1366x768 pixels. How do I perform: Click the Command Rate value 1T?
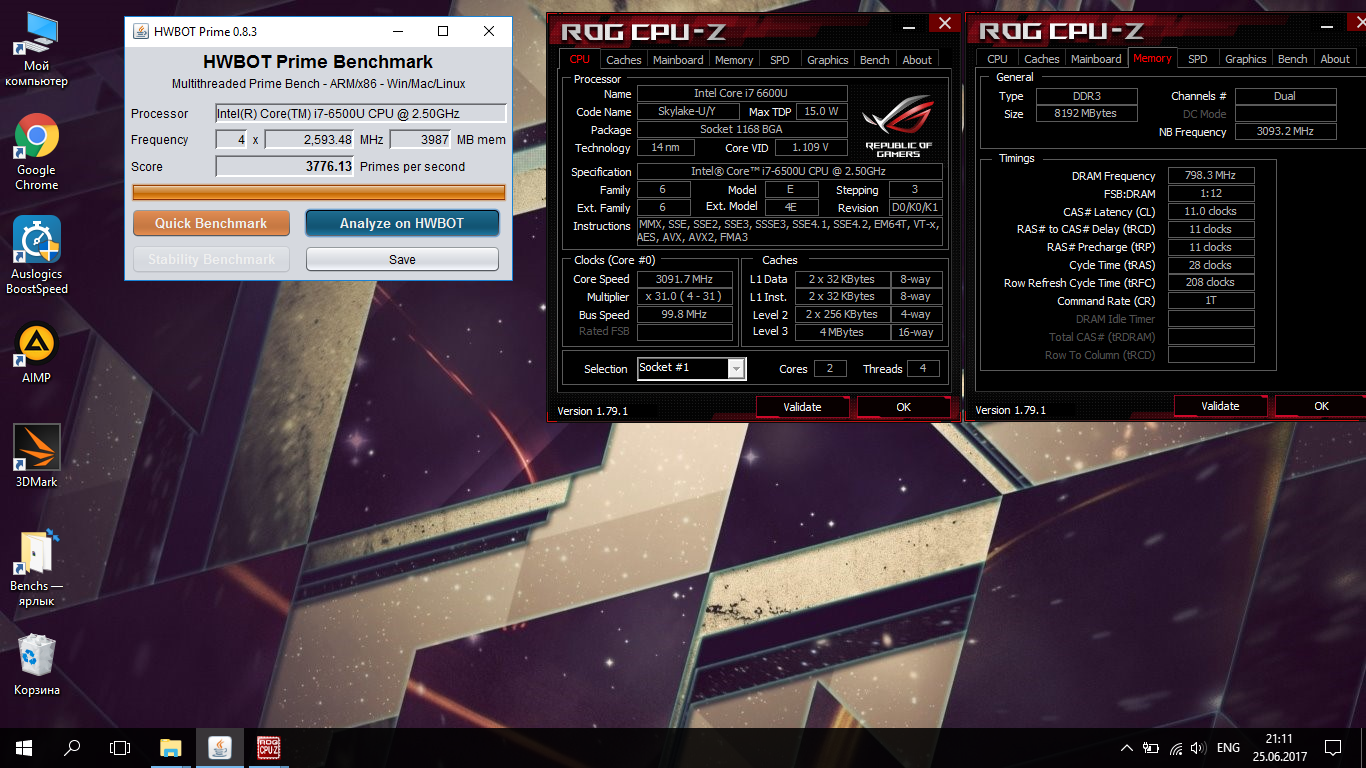[1211, 301]
